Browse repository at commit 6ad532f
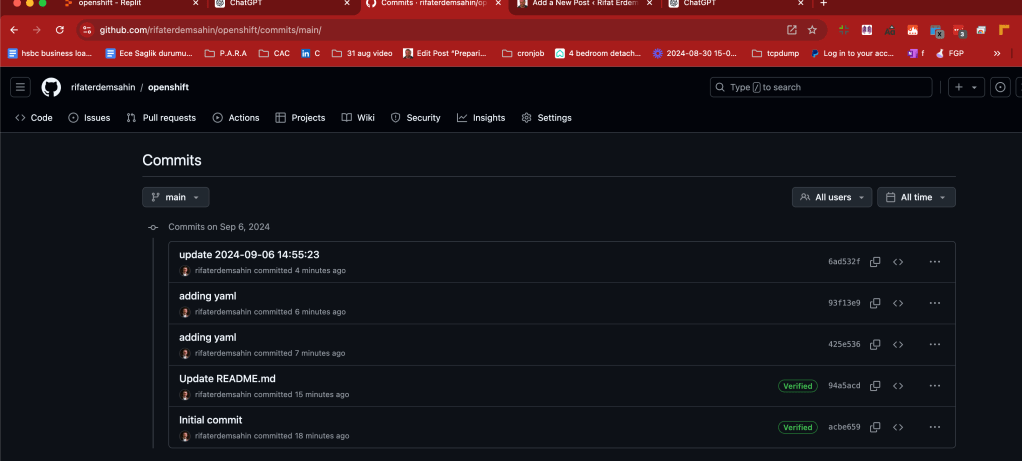 tap(898, 261)
